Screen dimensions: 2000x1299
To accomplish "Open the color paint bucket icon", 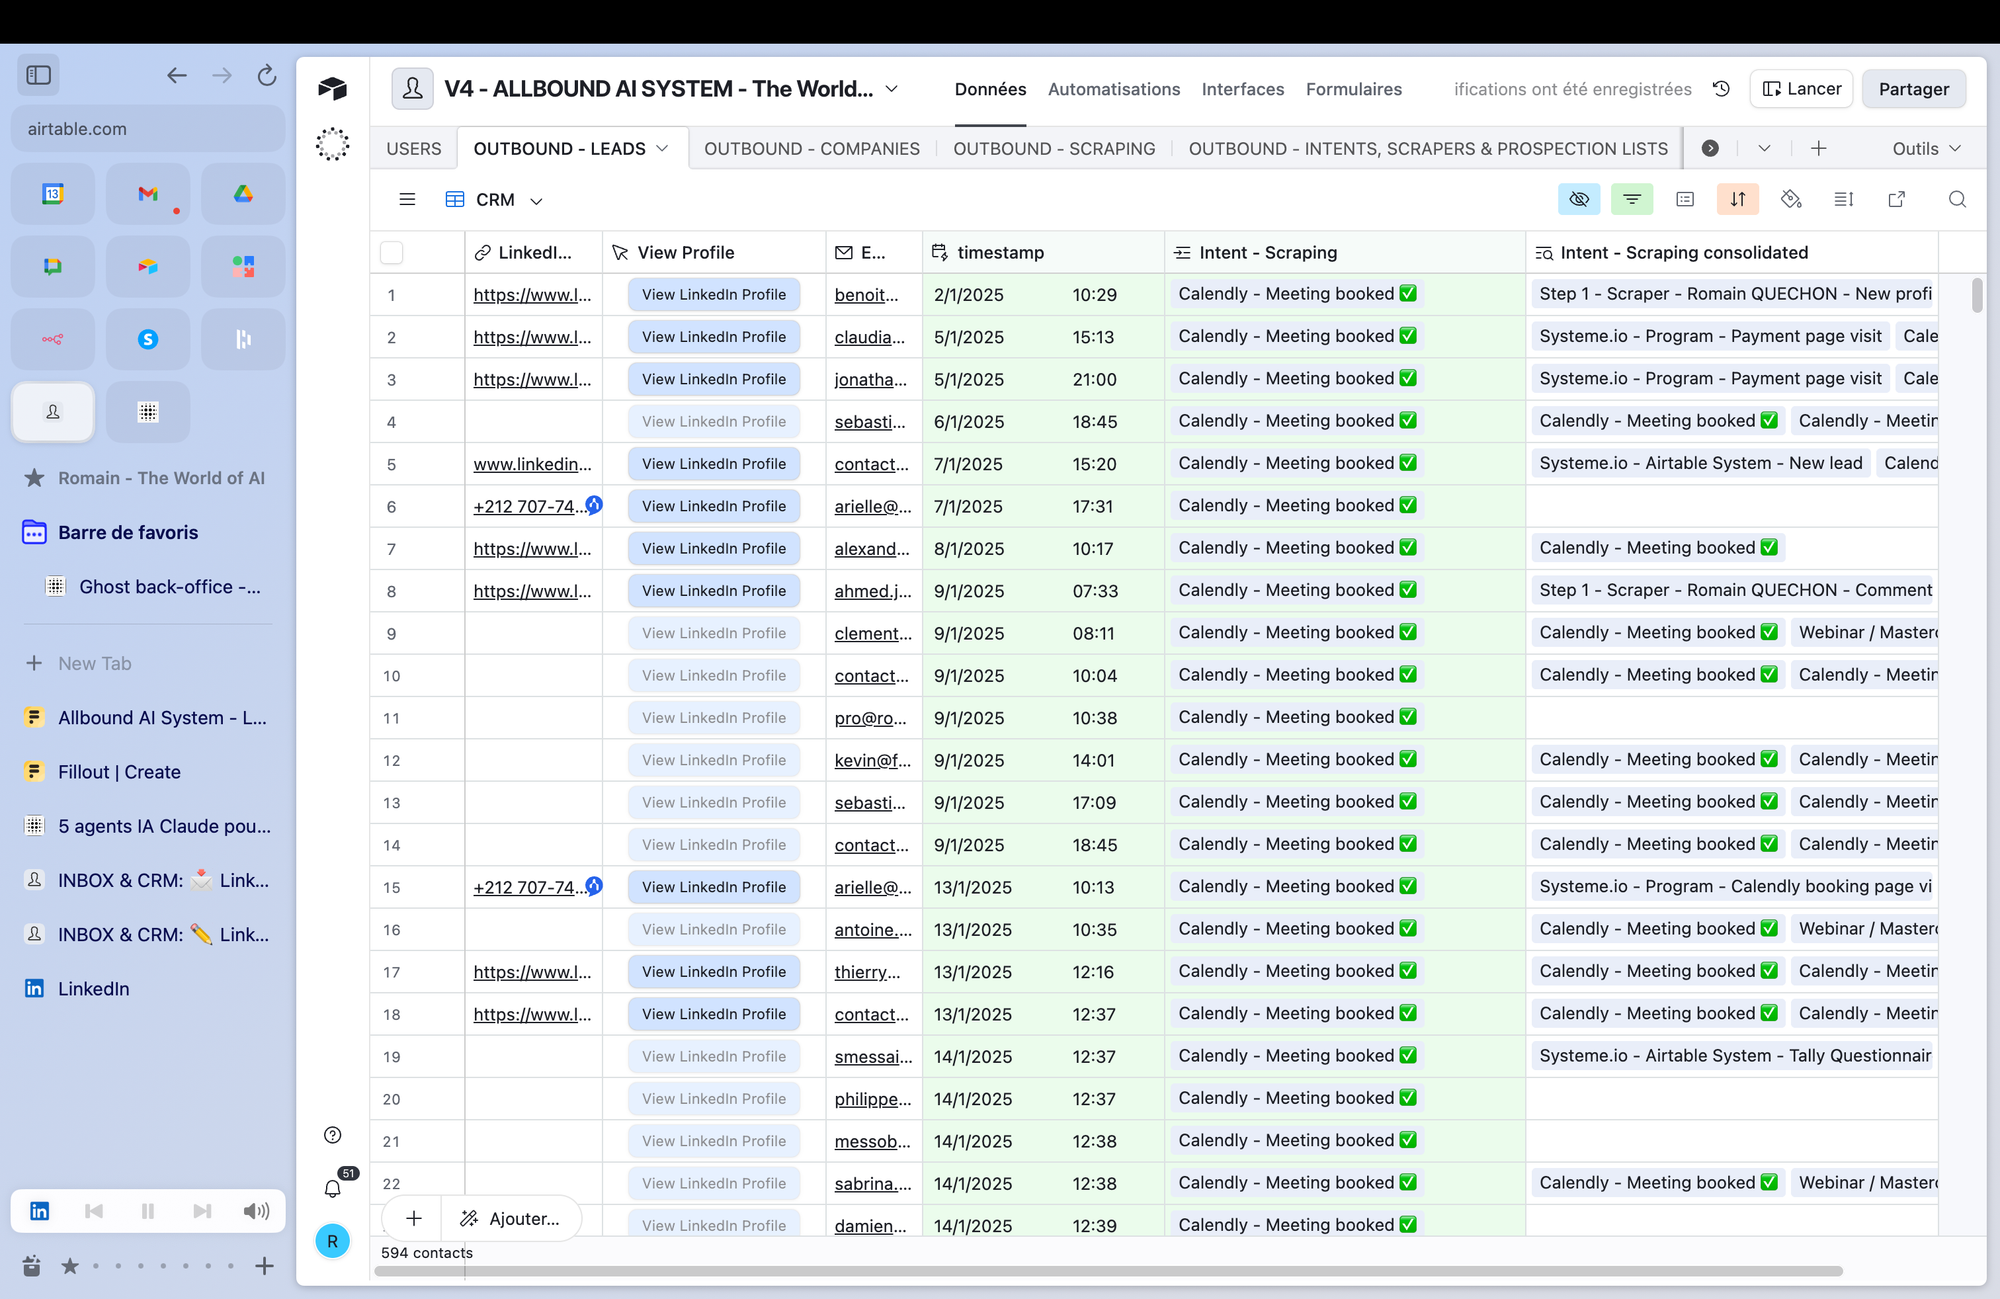I will click(x=1791, y=200).
